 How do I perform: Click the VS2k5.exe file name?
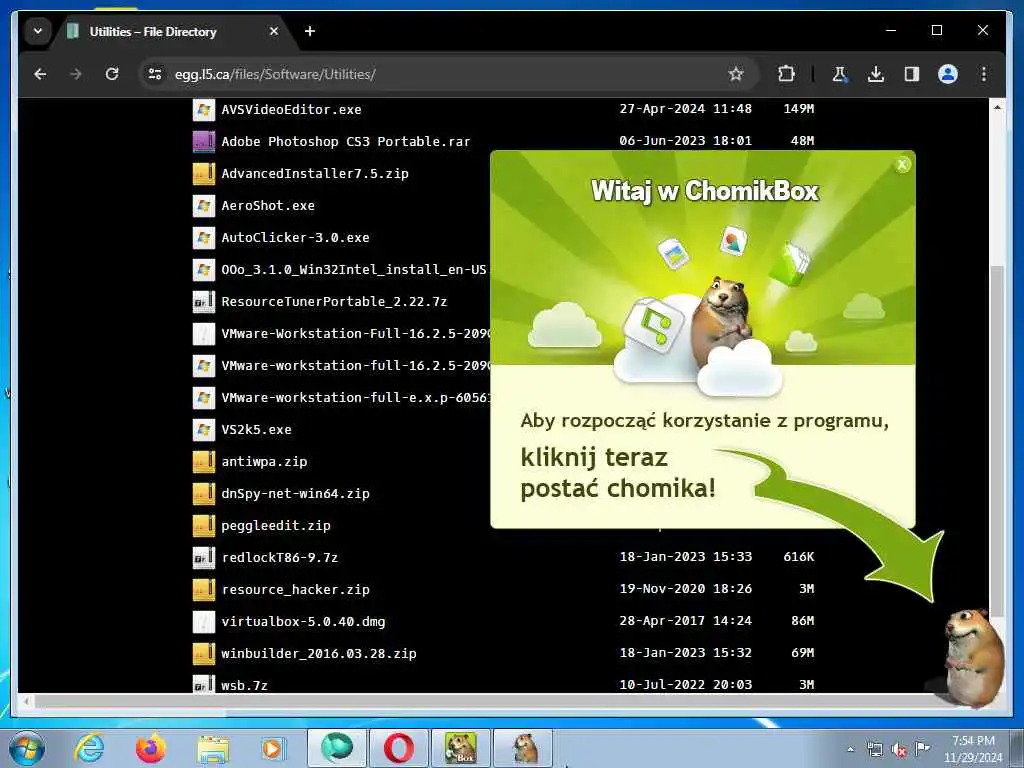pyautogui.click(x=256, y=430)
